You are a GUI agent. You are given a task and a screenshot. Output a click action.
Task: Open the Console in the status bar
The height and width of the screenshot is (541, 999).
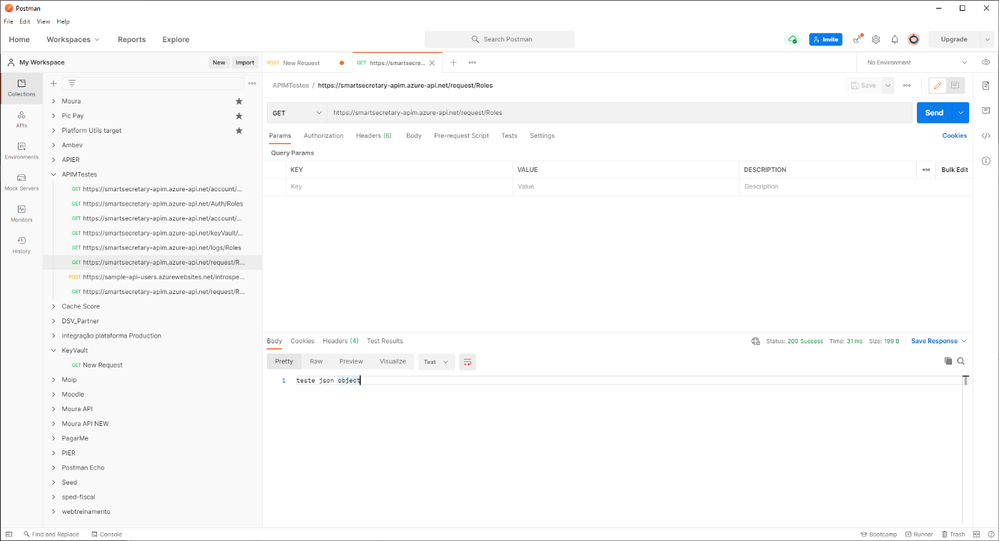(x=106, y=535)
